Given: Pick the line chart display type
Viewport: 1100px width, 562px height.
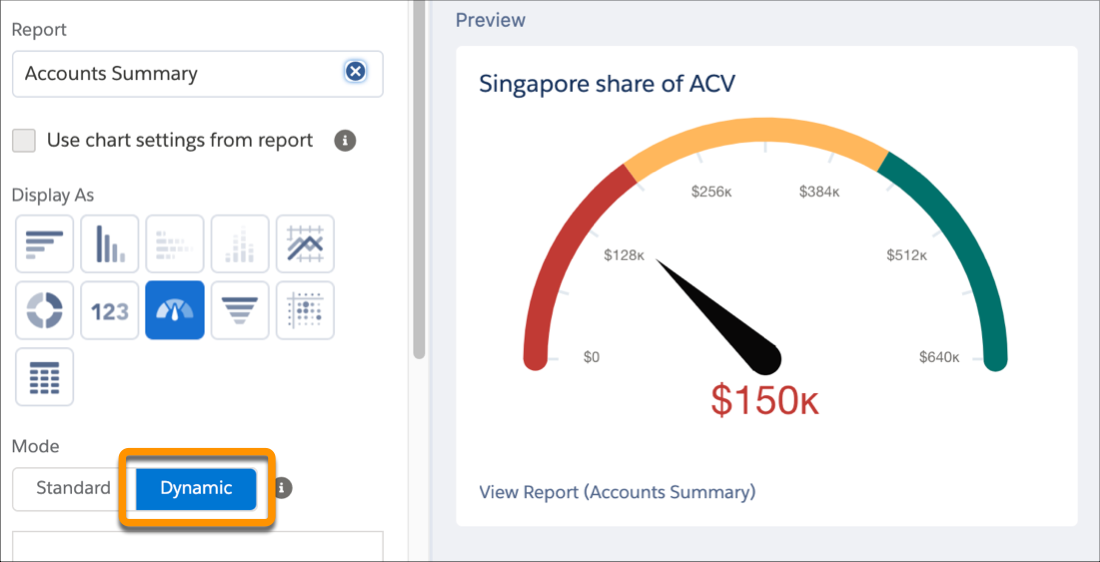Looking at the screenshot, I should (x=305, y=244).
